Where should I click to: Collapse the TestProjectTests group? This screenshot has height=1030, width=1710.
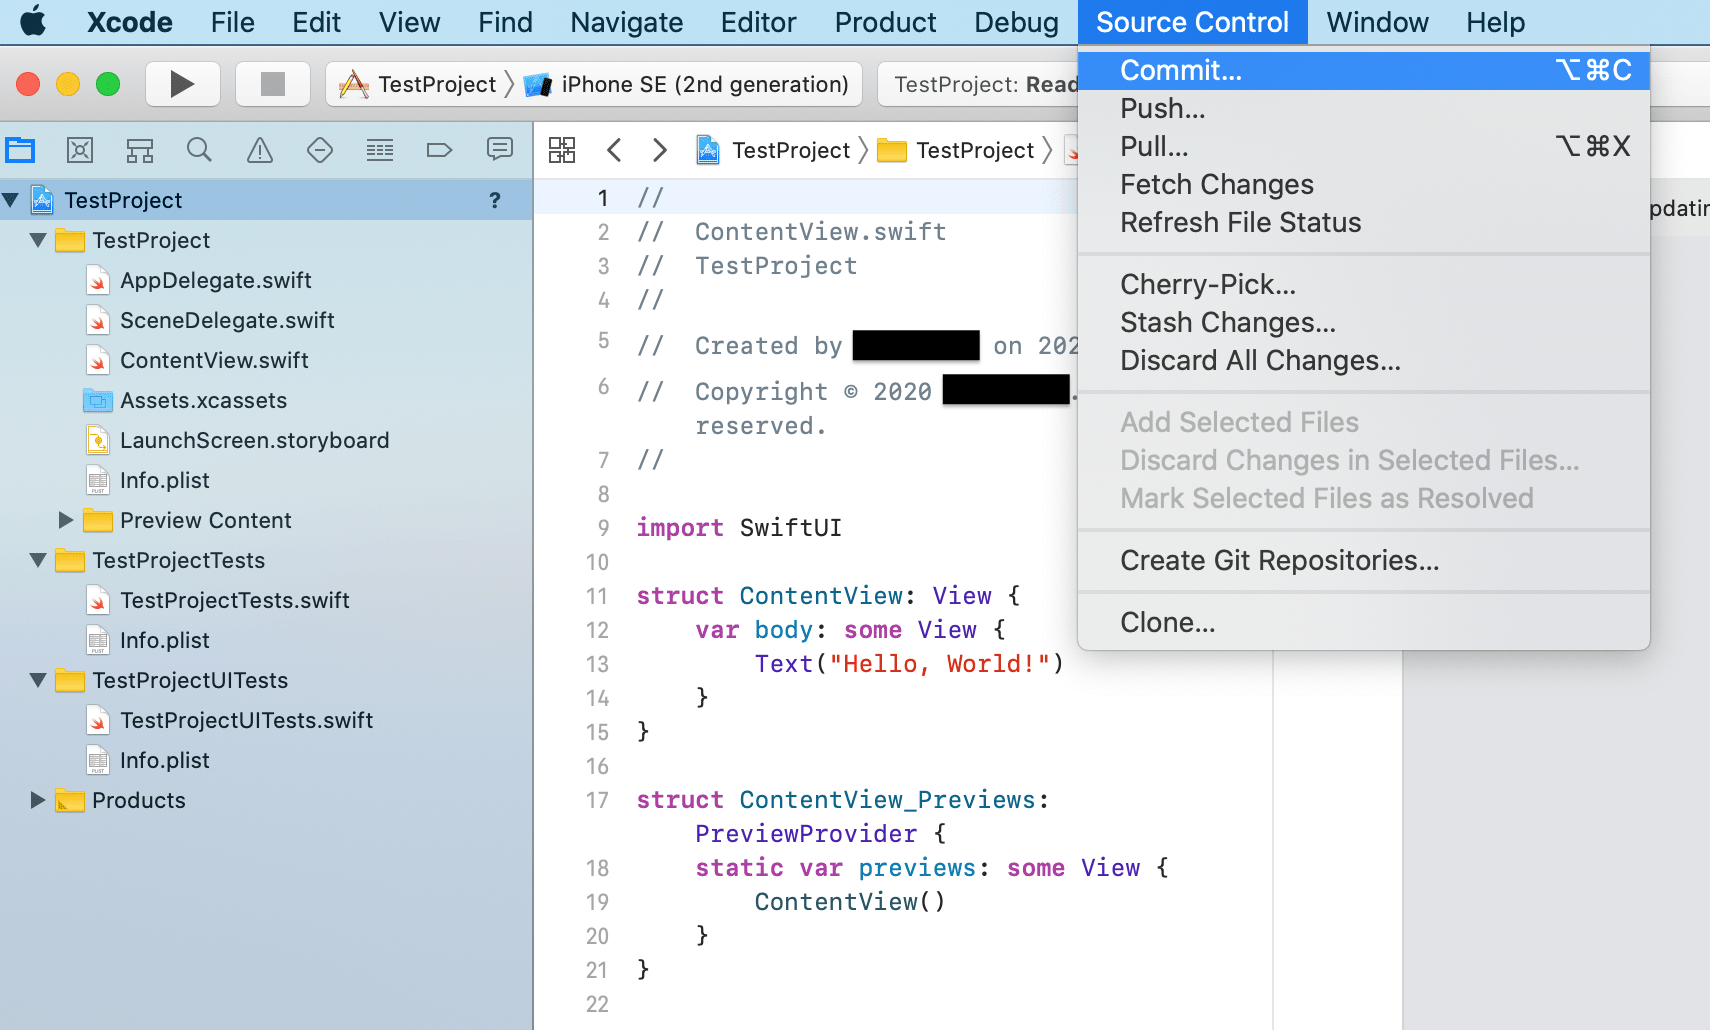(x=37, y=560)
